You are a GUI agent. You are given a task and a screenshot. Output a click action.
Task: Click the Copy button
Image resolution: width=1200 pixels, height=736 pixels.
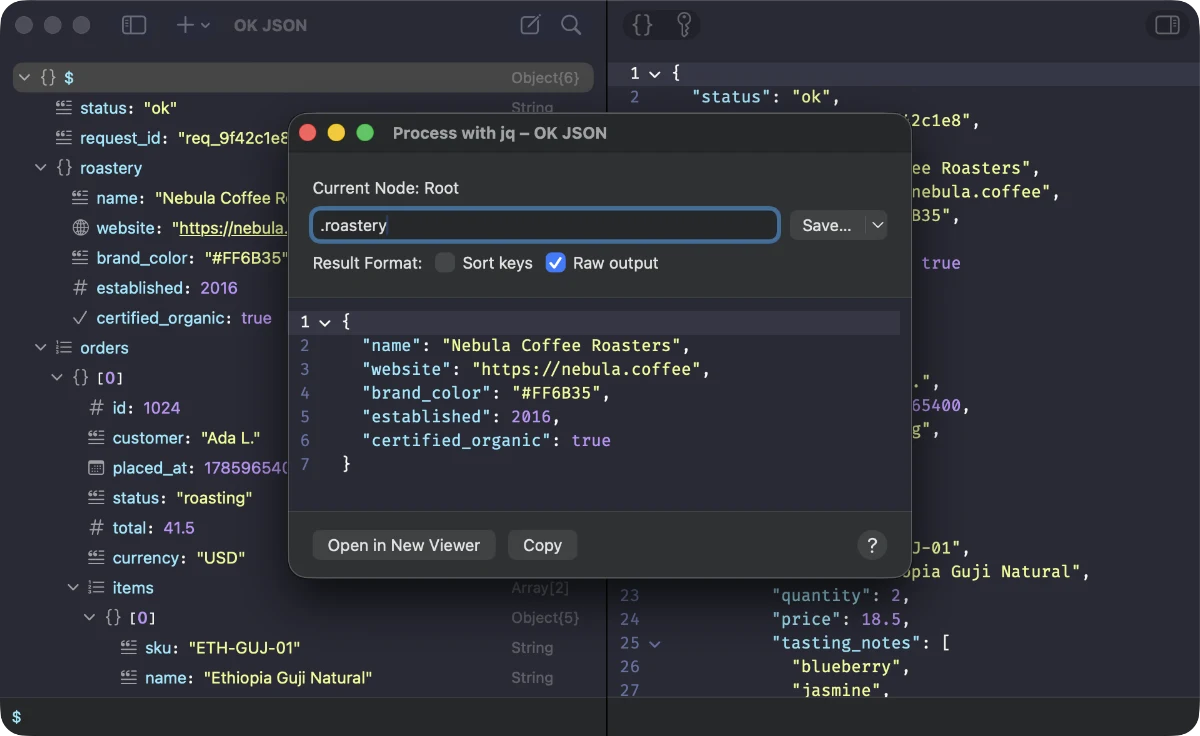point(542,545)
